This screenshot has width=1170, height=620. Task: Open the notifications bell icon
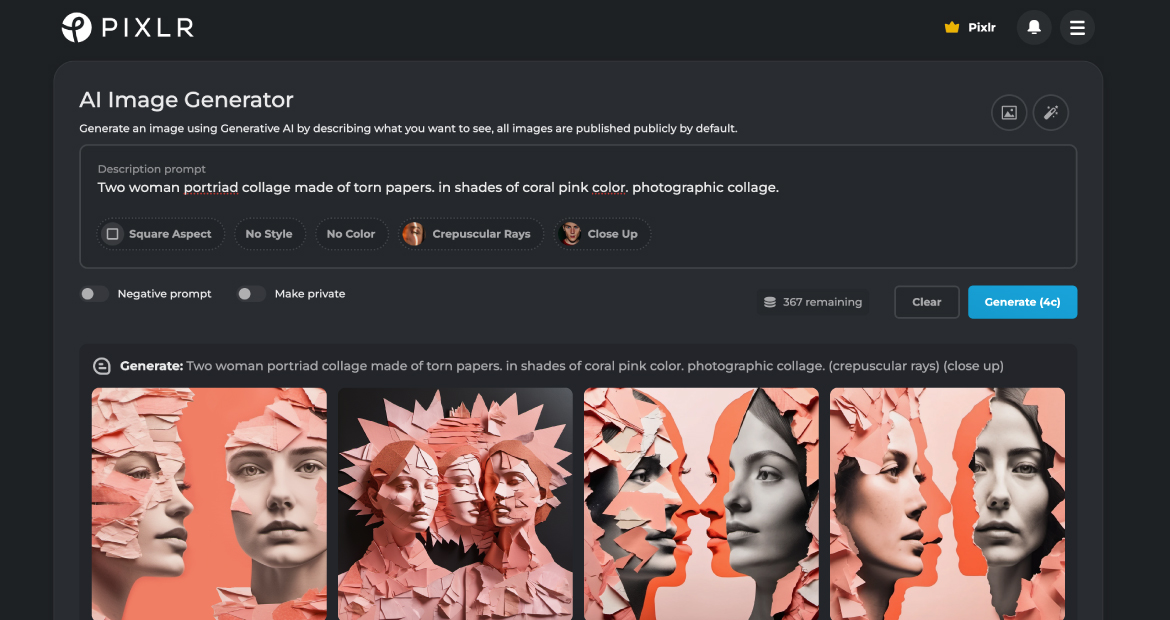[1034, 27]
